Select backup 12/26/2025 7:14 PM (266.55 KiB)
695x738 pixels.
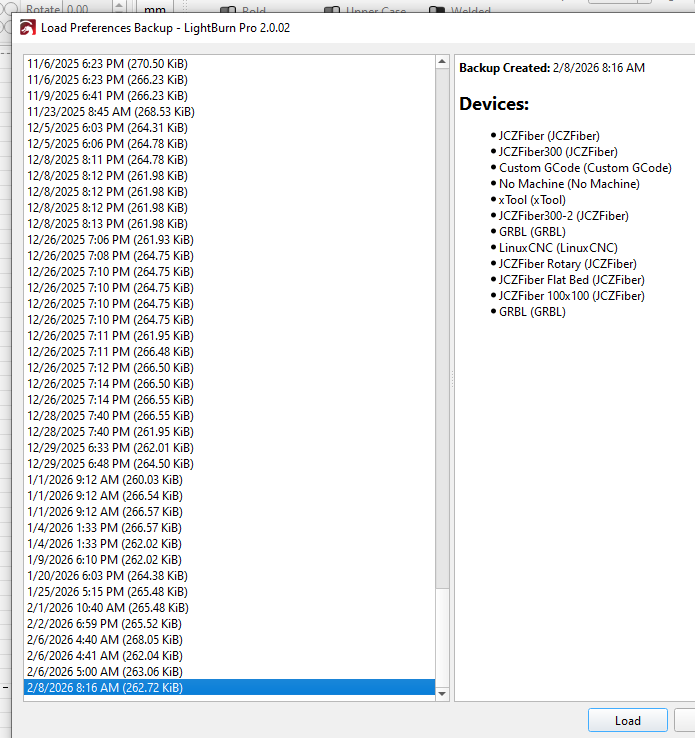[x=229, y=400]
